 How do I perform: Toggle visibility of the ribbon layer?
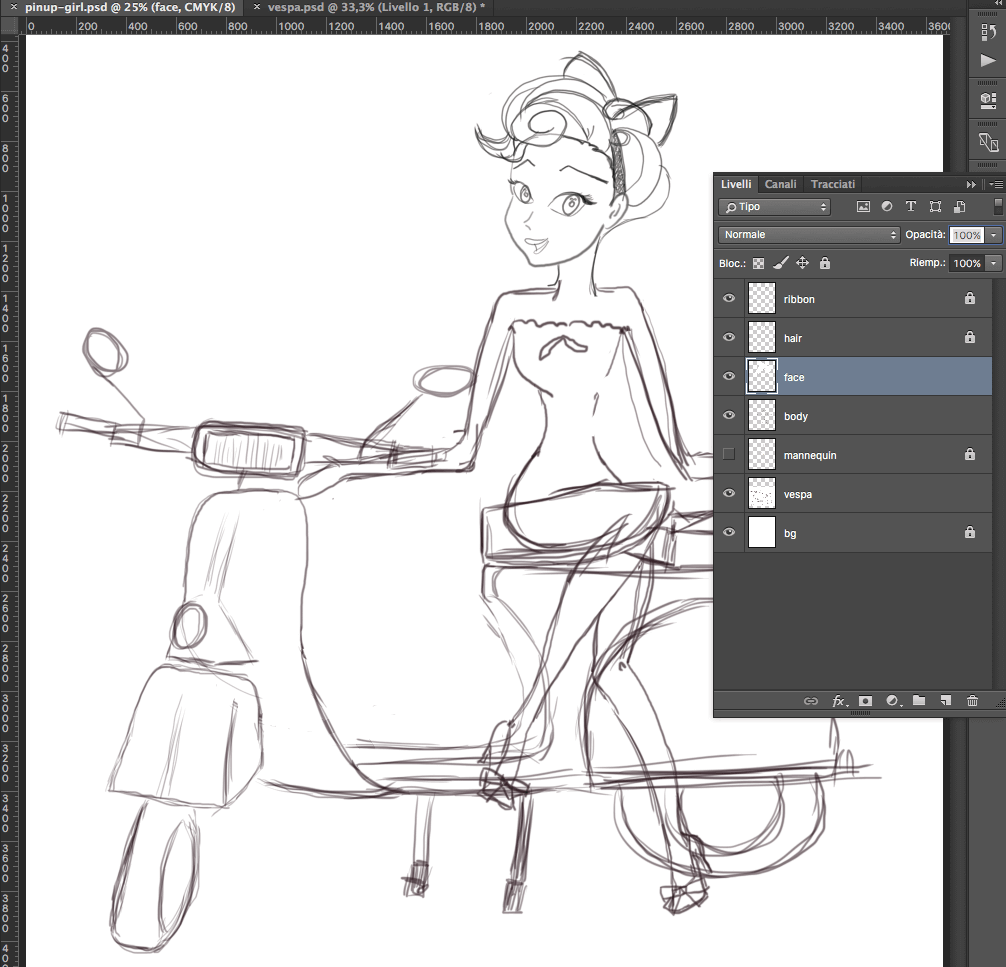pyautogui.click(x=729, y=298)
